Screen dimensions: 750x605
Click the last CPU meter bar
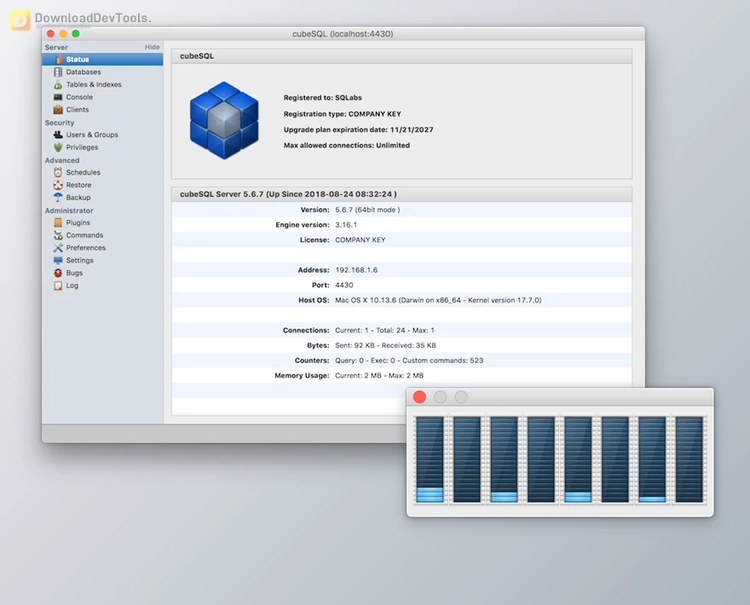coord(689,460)
